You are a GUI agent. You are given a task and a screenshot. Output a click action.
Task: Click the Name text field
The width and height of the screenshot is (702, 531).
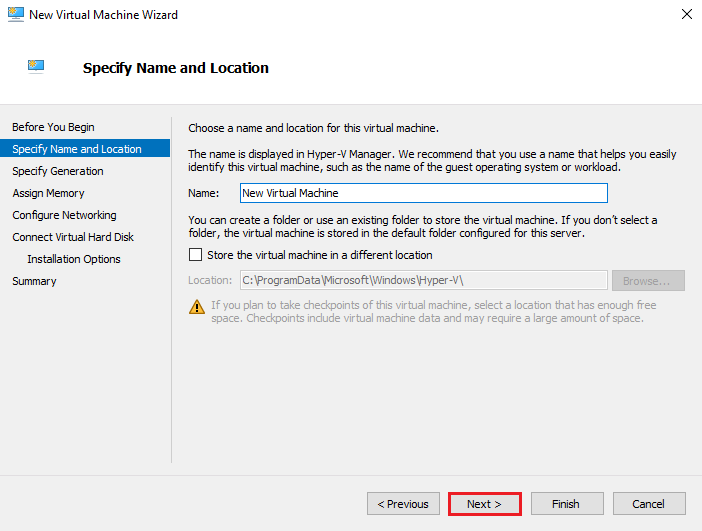(423, 193)
